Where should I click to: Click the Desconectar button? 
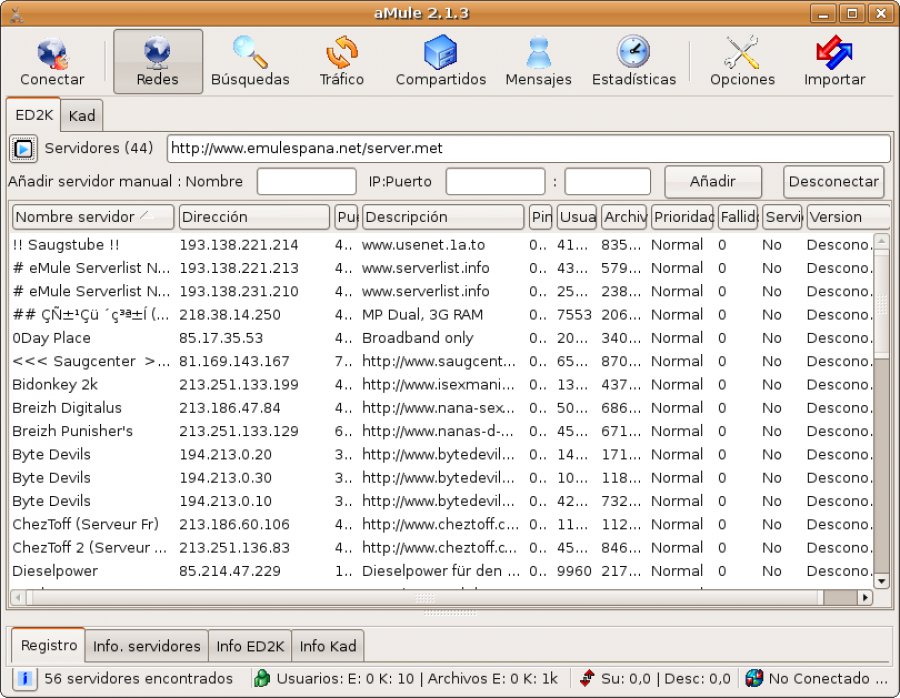point(833,181)
